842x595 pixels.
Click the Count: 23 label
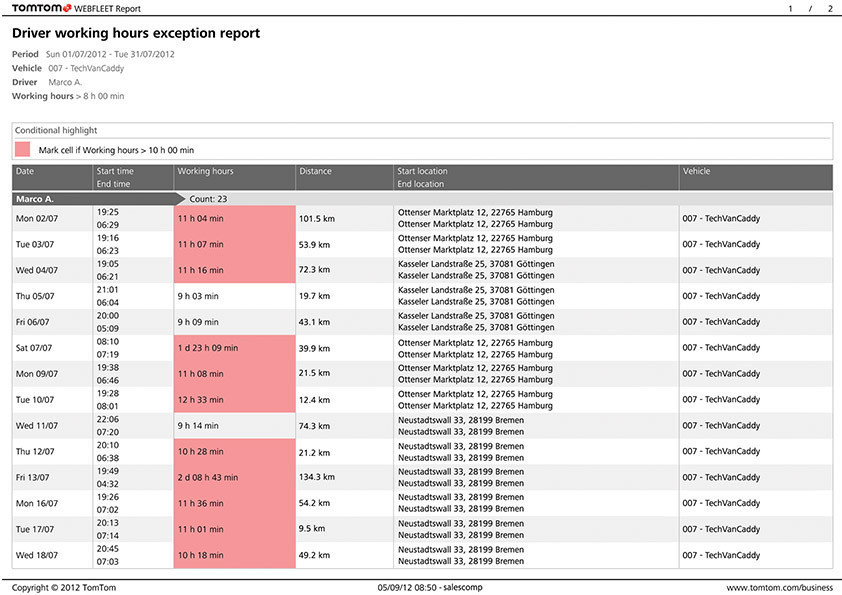pos(209,199)
